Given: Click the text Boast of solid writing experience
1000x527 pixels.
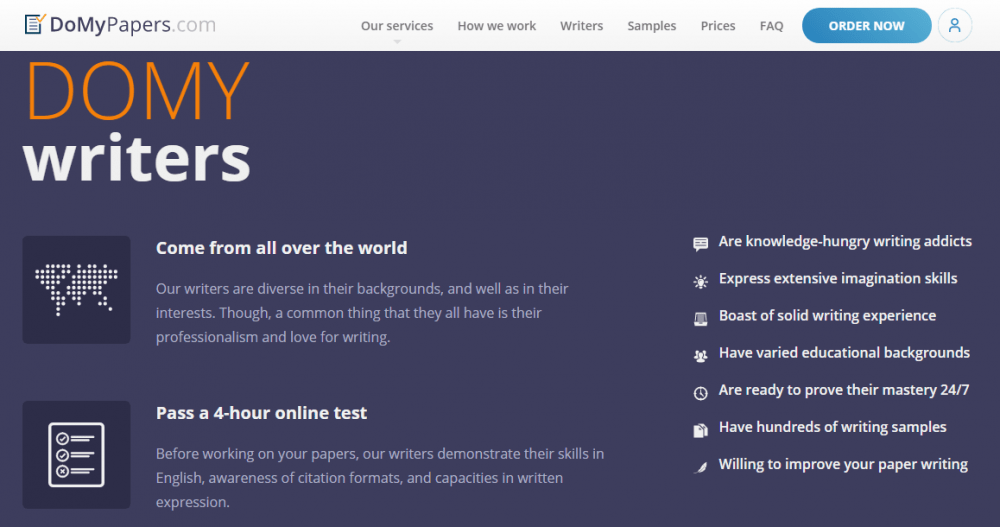Looking at the screenshot, I should click(827, 316).
